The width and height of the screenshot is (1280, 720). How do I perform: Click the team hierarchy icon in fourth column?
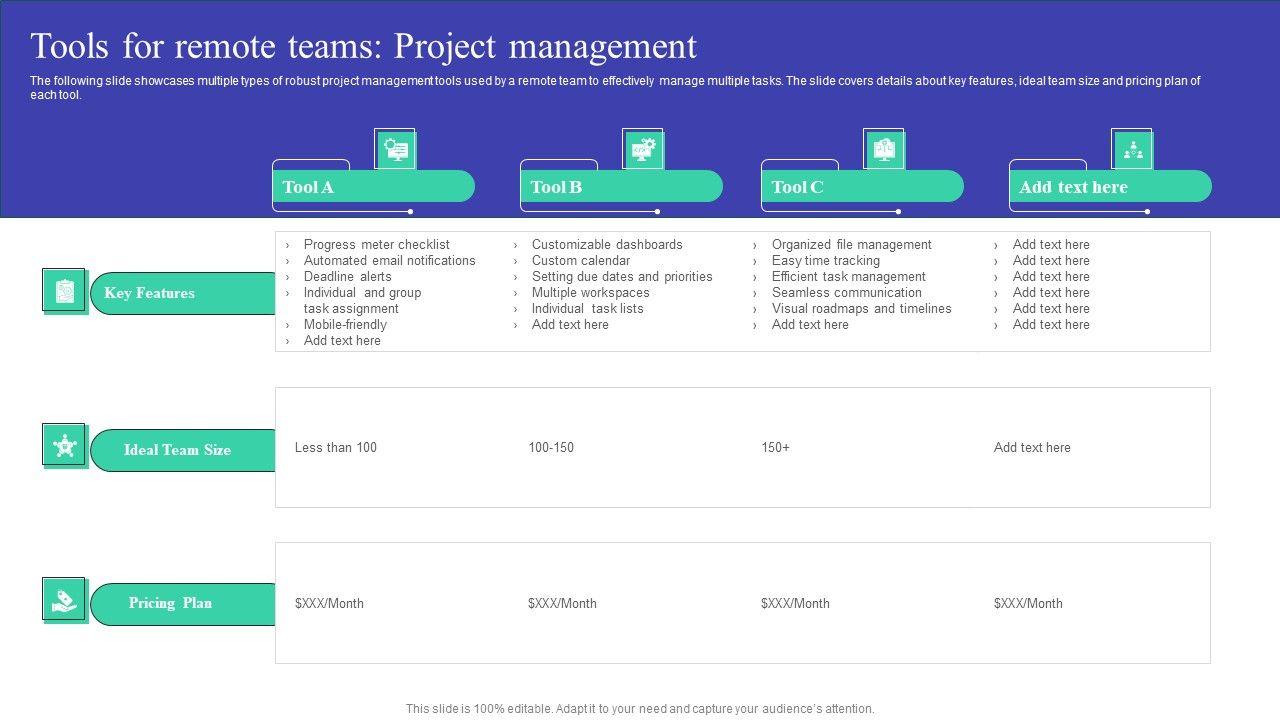click(1132, 150)
